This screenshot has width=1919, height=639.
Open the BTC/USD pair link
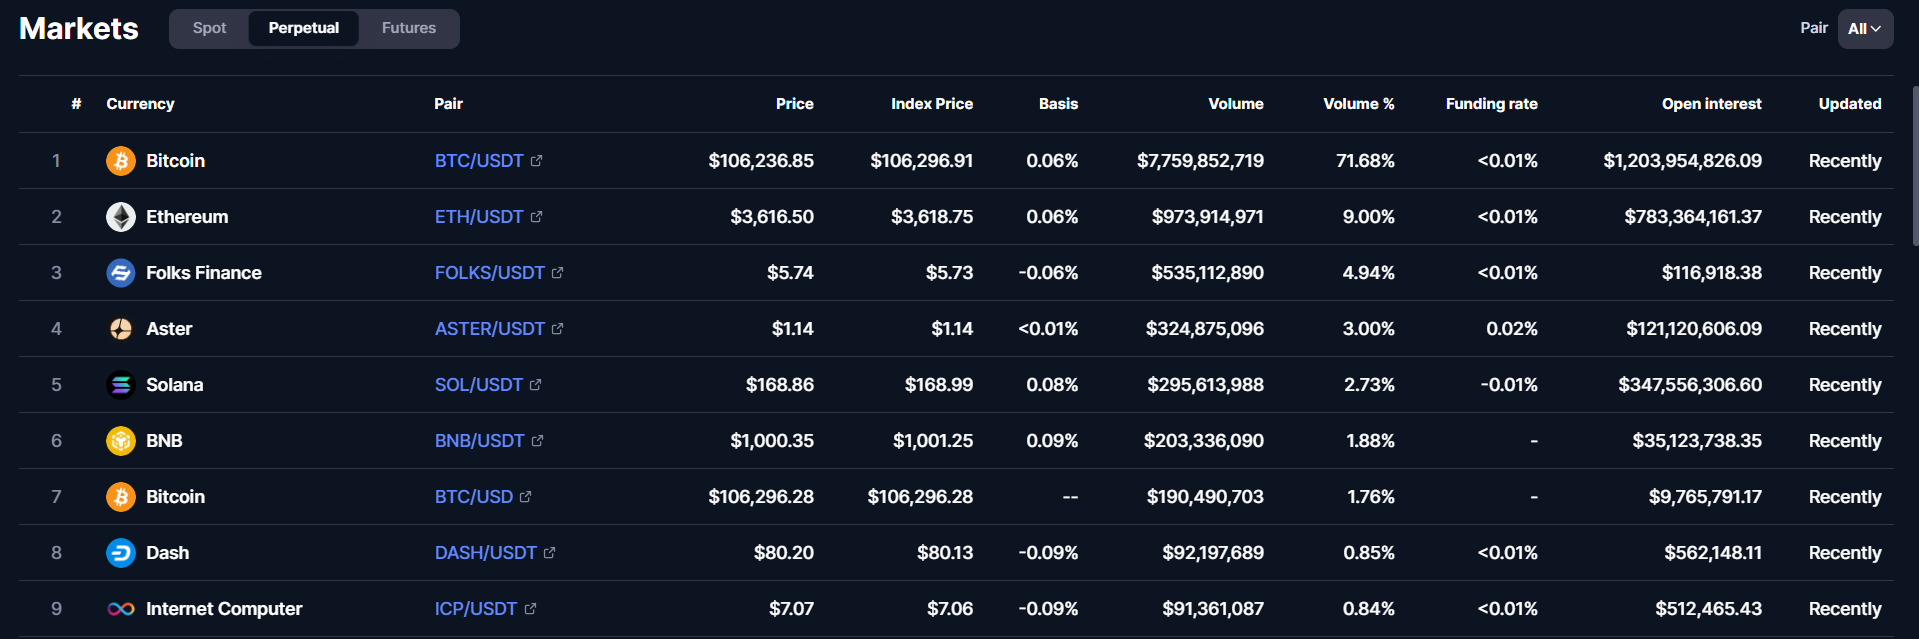pos(473,497)
